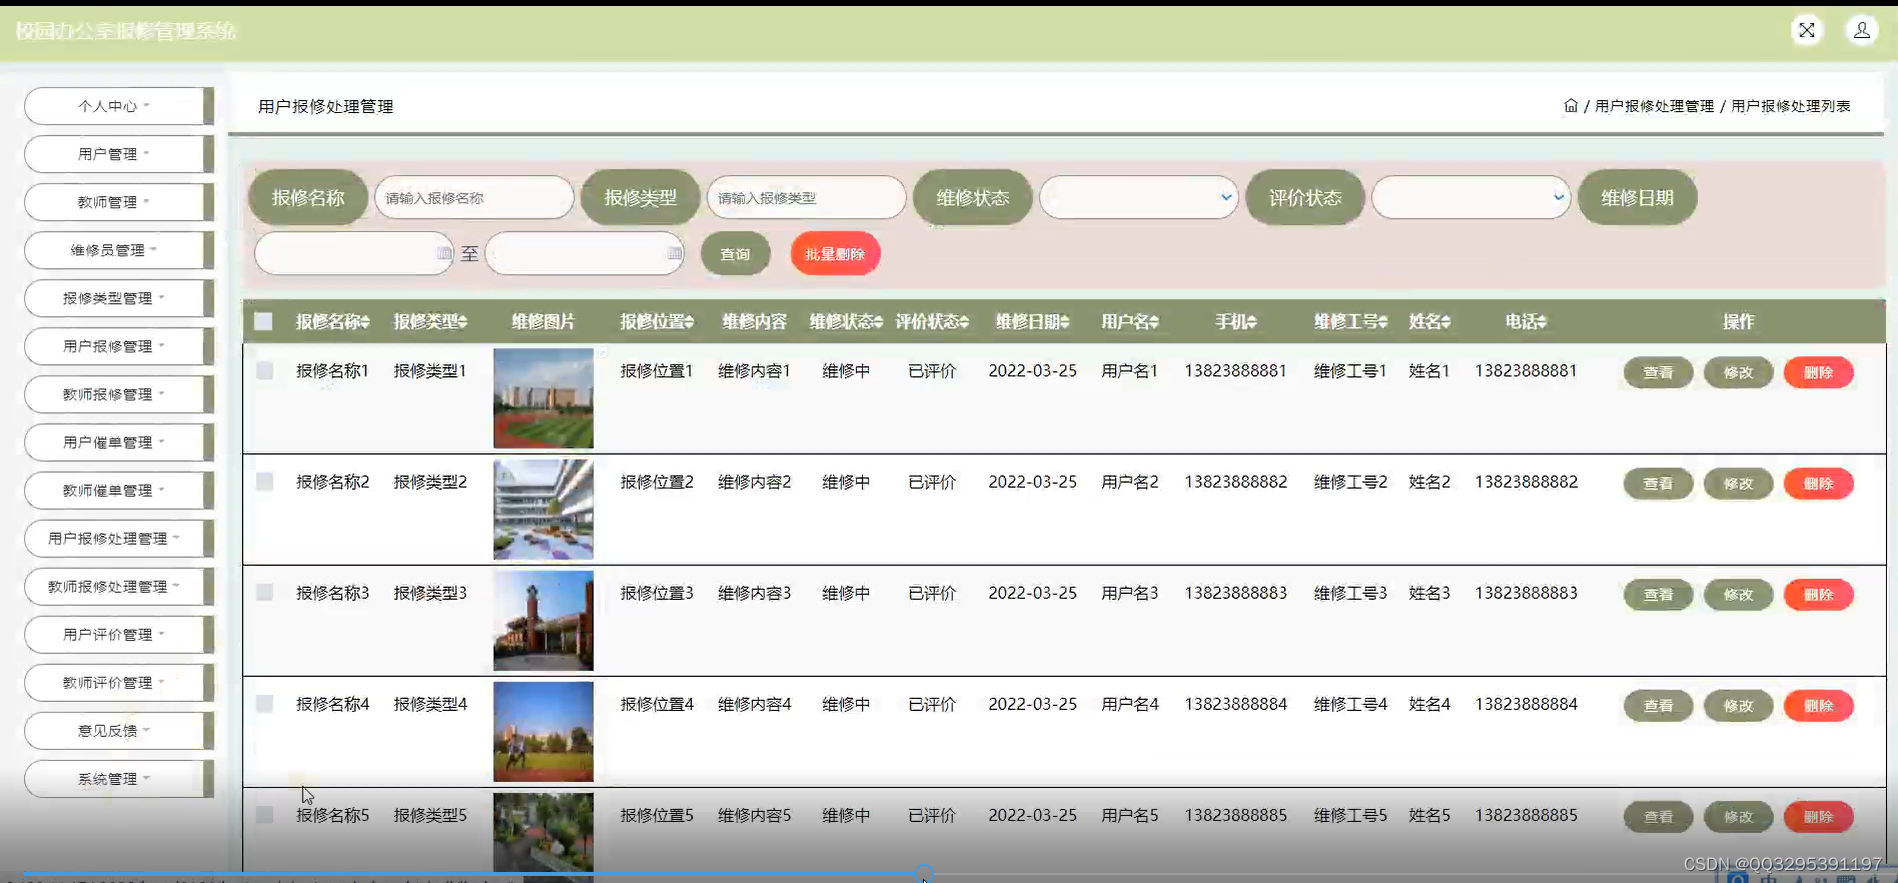The height and width of the screenshot is (883, 1898).
Task: Open 意见反馈 sidebar menu
Action: [119, 729]
